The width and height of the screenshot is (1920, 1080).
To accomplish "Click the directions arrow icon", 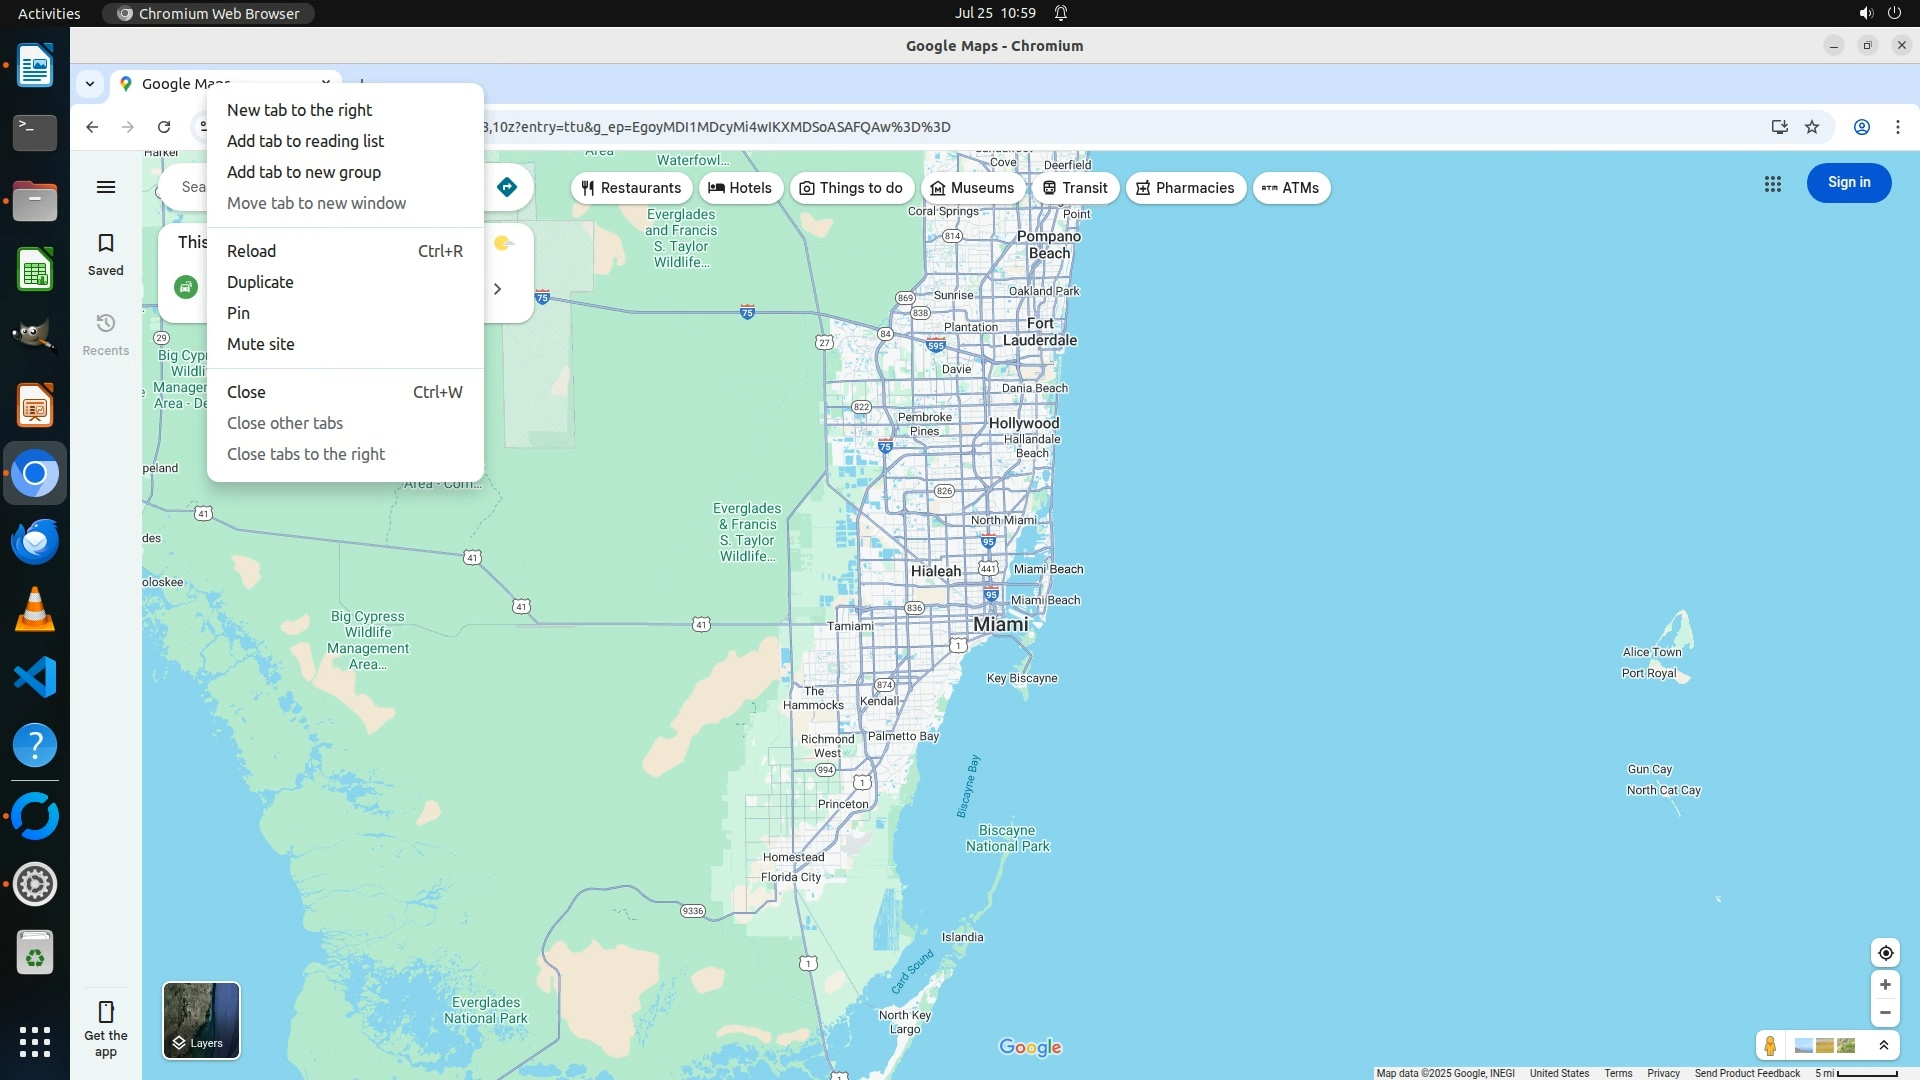I will pyautogui.click(x=507, y=187).
